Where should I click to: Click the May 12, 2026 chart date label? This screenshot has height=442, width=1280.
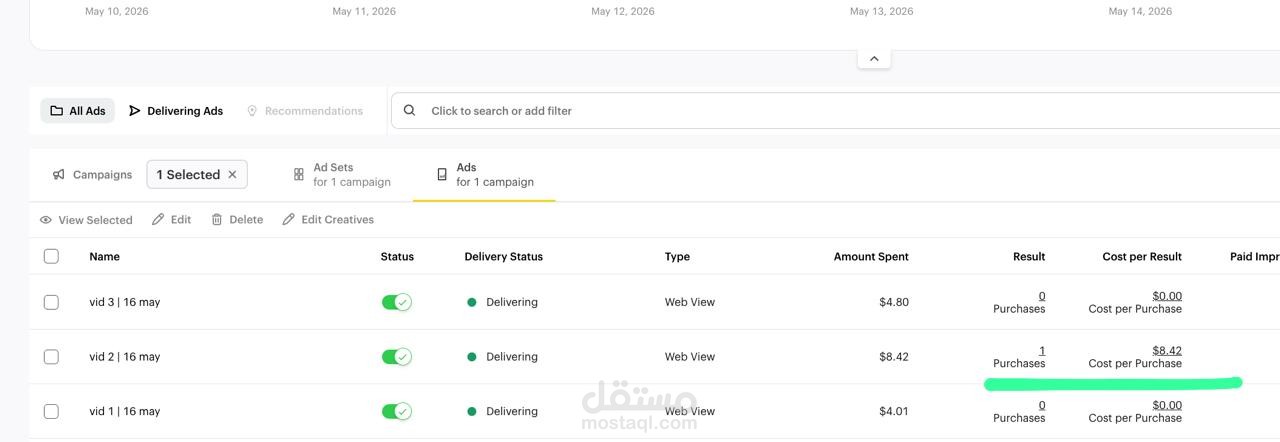coord(623,12)
